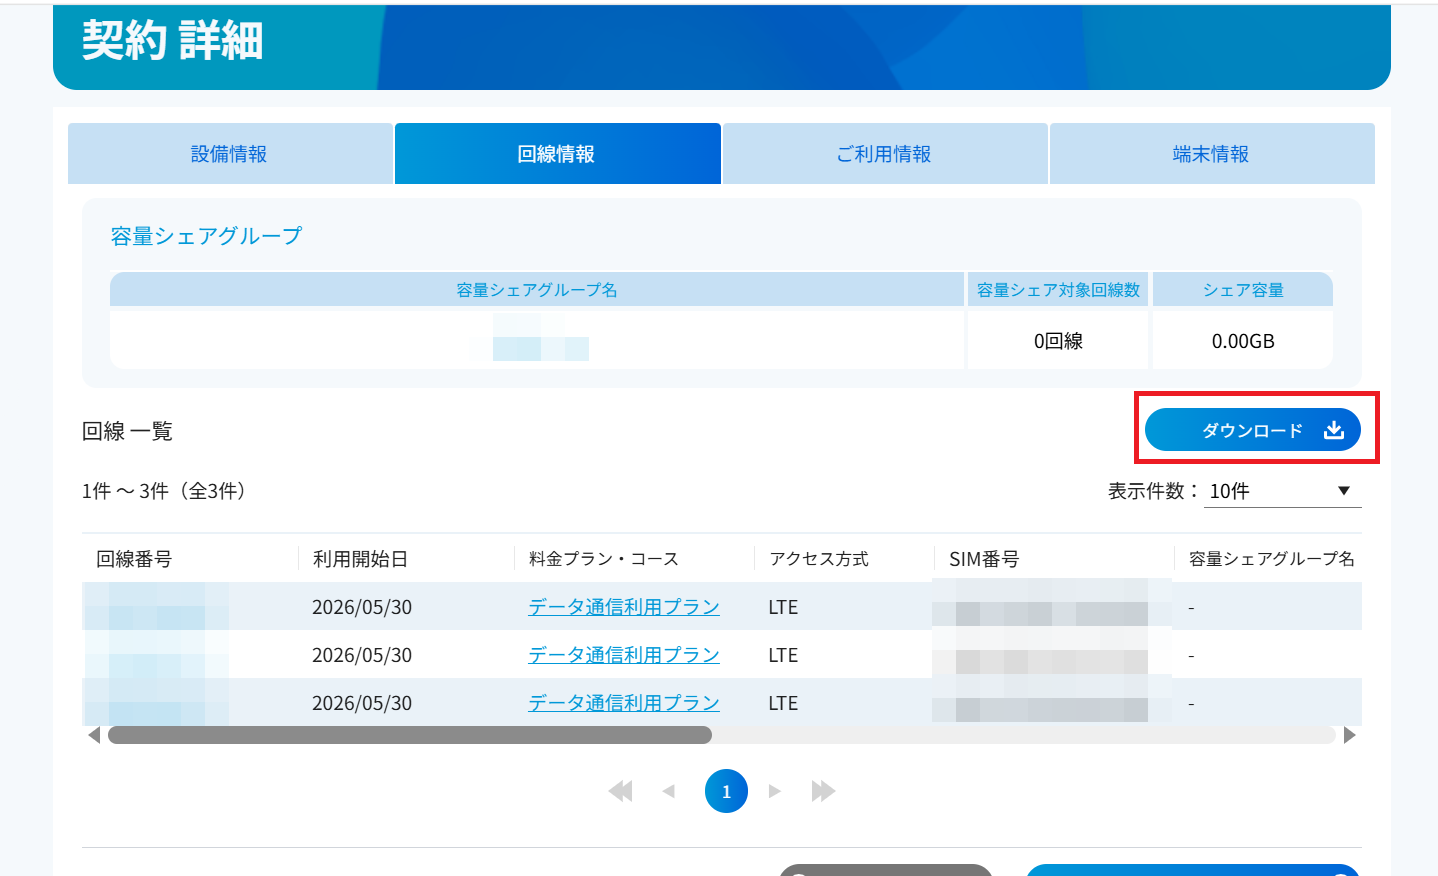Click the 容量シェアグループ section title
The width and height of the screenshot is (1438, 876).
click(x=206, y=236)
